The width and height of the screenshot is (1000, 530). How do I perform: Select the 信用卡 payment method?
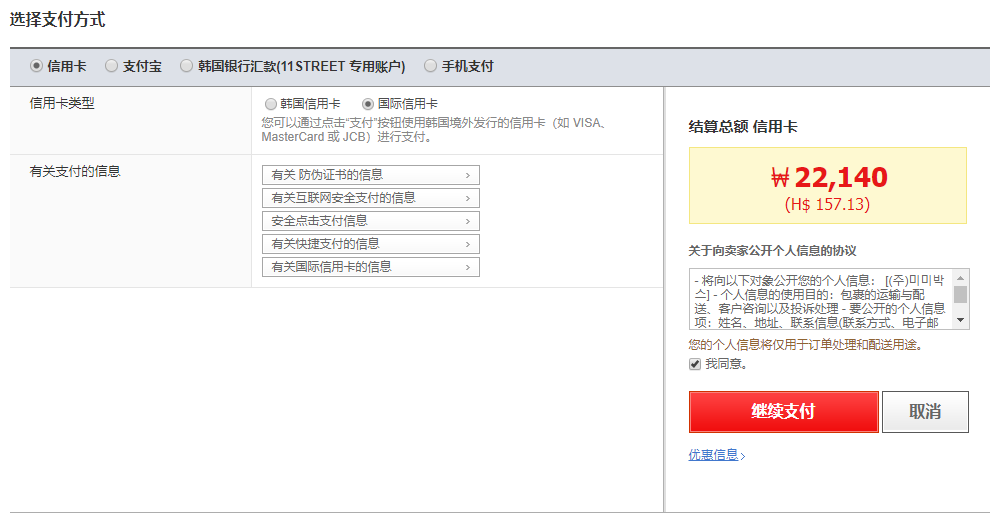[x=37, y=67]
